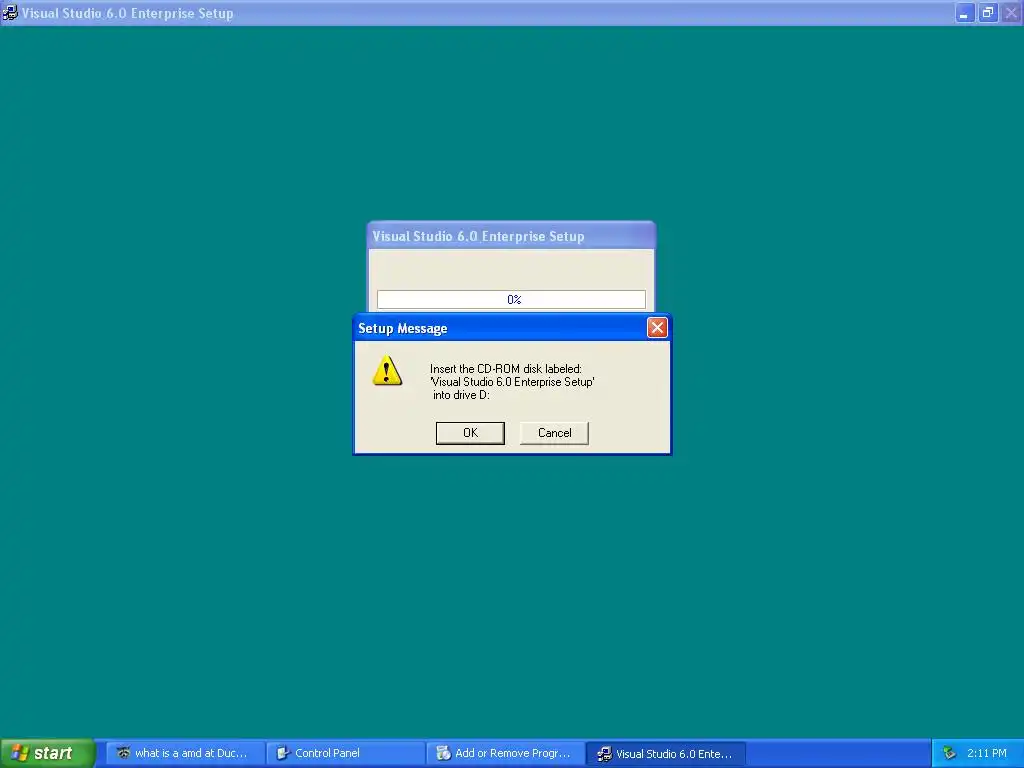The width and height of the screenshot is (1024, 768).
Task: Cancel the CD-ROM insert prompt
Action: click(x=554, y=433)
